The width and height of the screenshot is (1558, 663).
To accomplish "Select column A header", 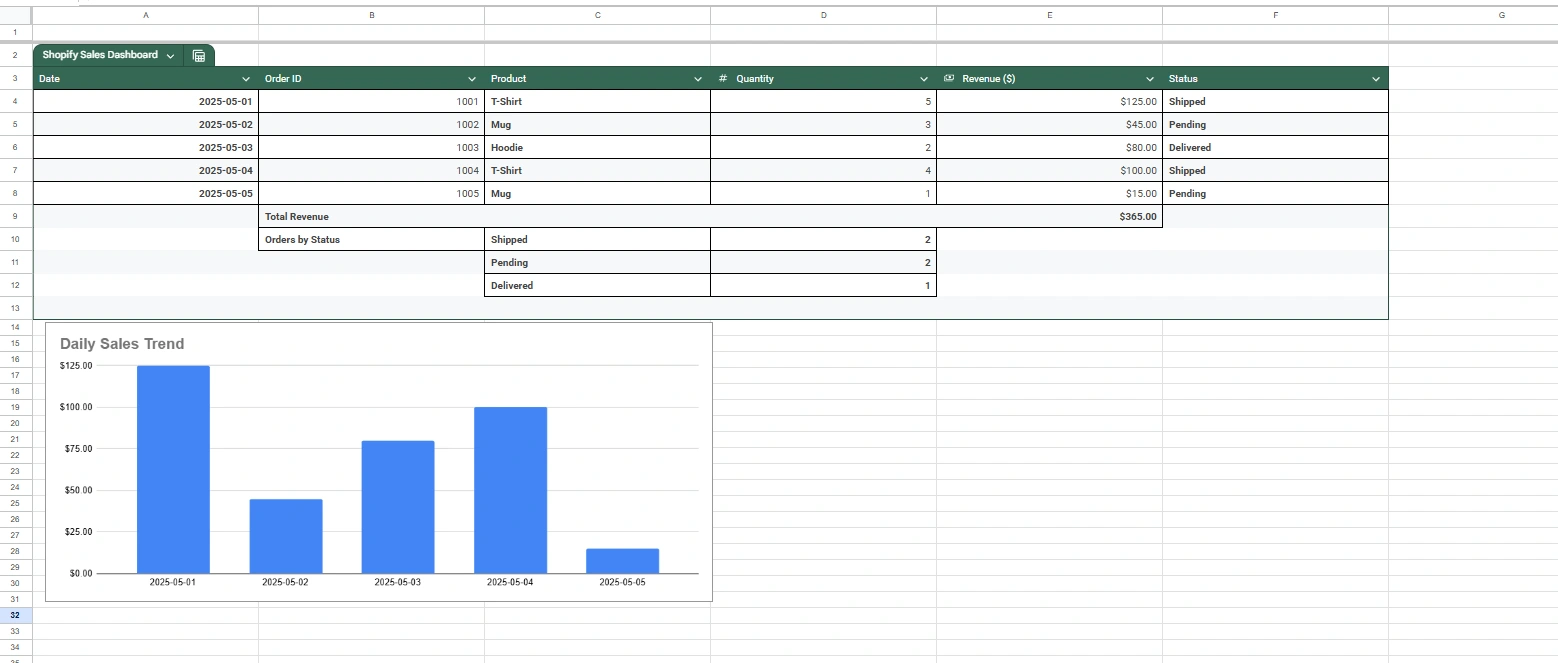I will (x=146, y=15).
